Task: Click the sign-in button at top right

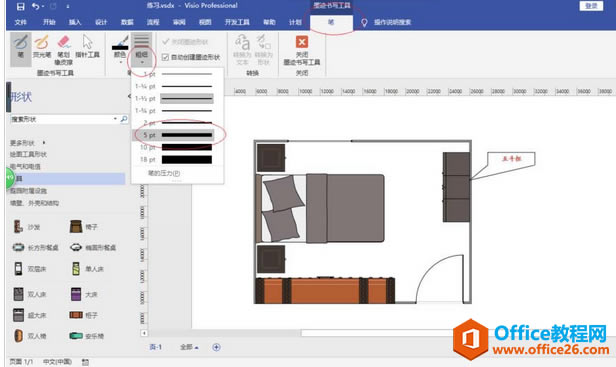Action: [591, 6]
